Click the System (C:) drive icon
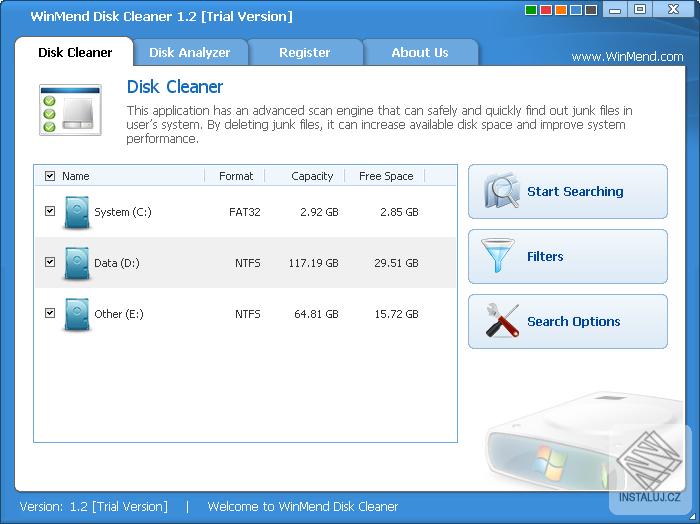This screenshot has height=524, width=700. [77, 212]
